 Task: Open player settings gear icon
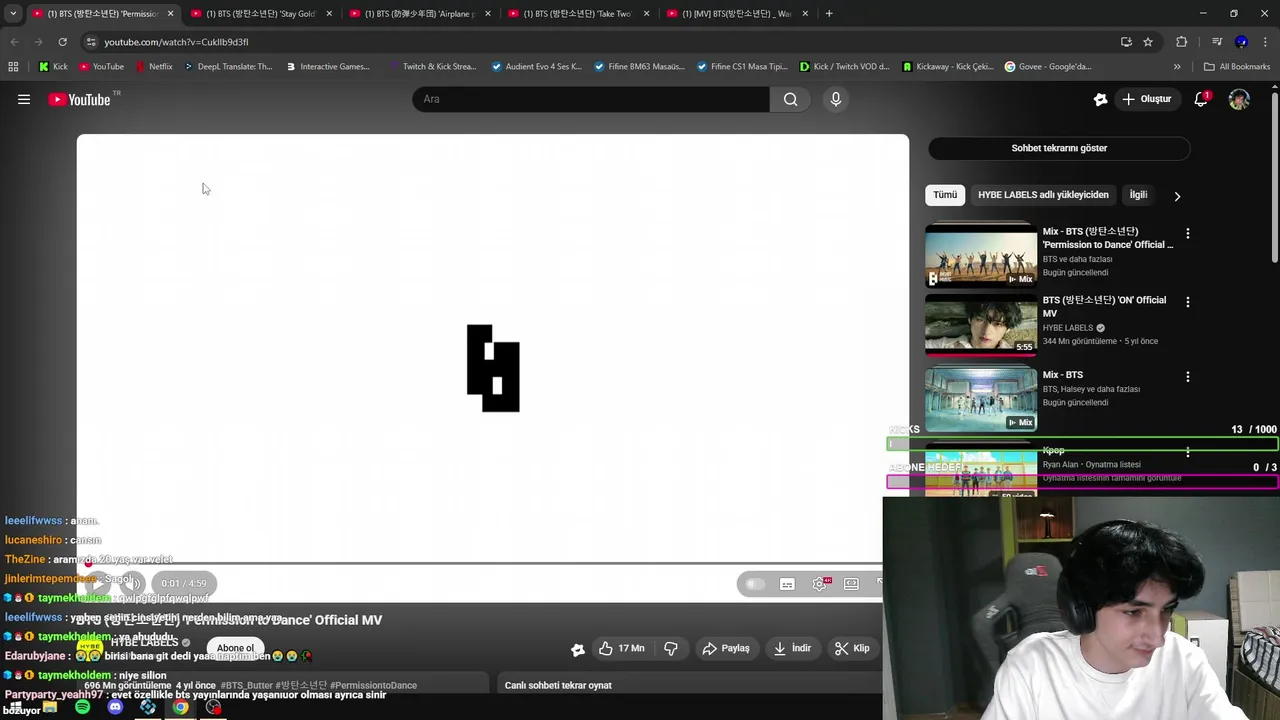click(820, 584)
